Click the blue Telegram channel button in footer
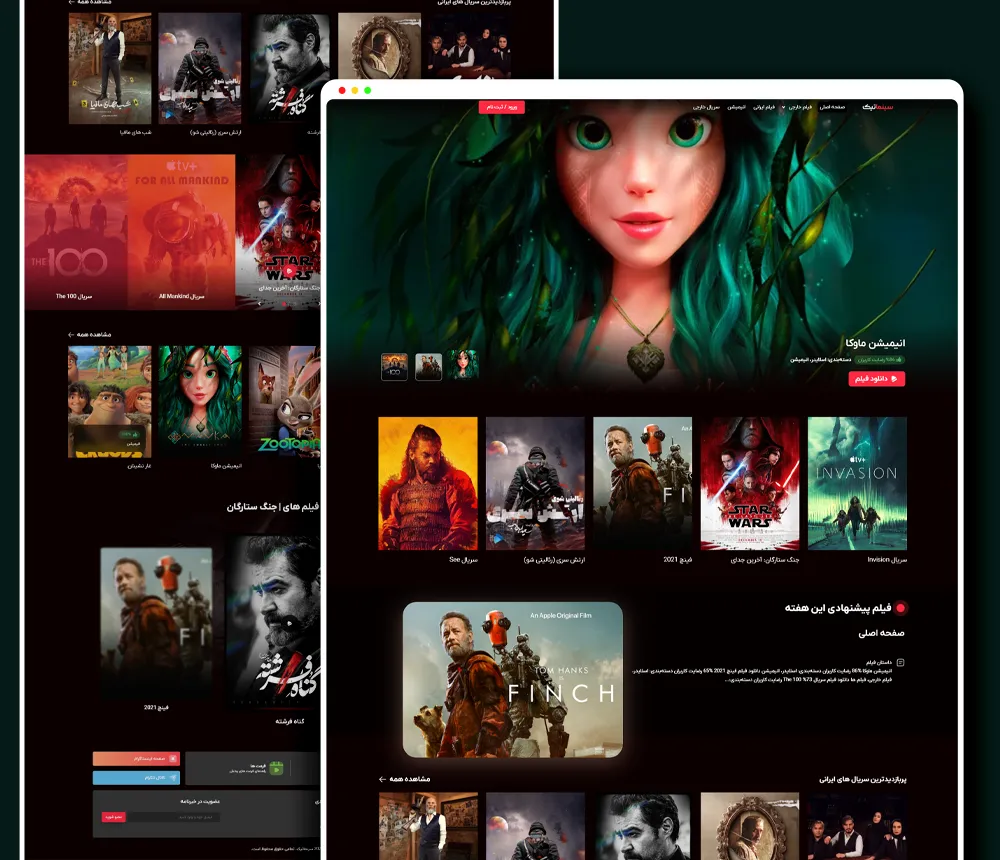Screen dimensions: 1000x860 [136, 778]
